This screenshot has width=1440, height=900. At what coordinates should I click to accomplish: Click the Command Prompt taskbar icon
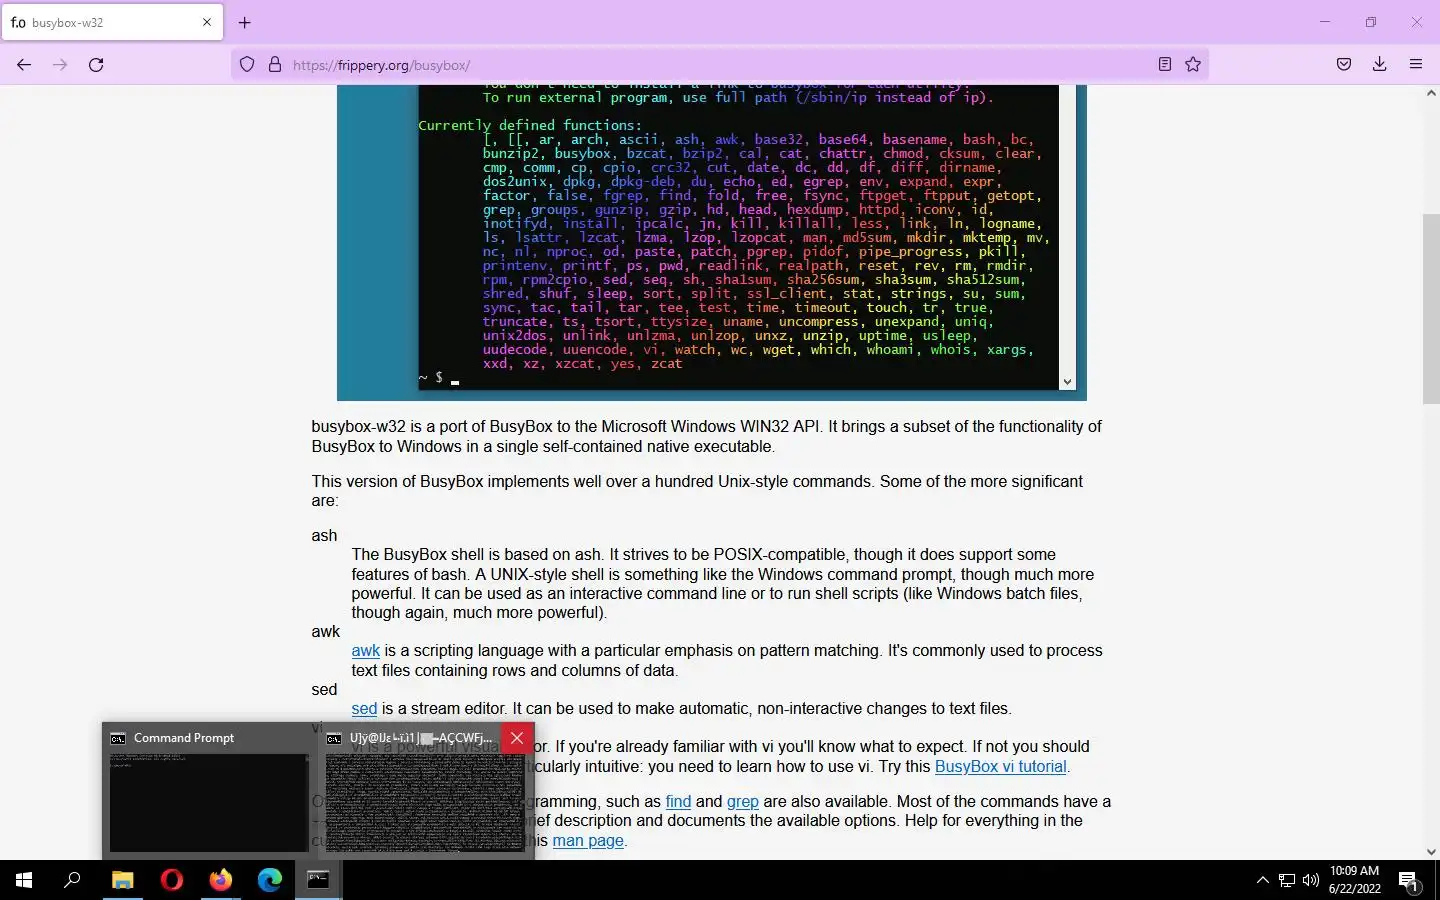318,880
